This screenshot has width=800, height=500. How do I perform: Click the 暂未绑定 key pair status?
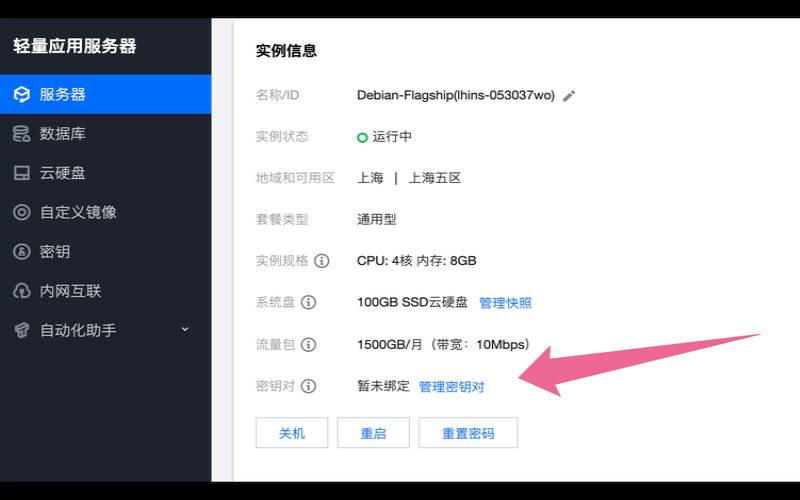[x=383, y=386]
